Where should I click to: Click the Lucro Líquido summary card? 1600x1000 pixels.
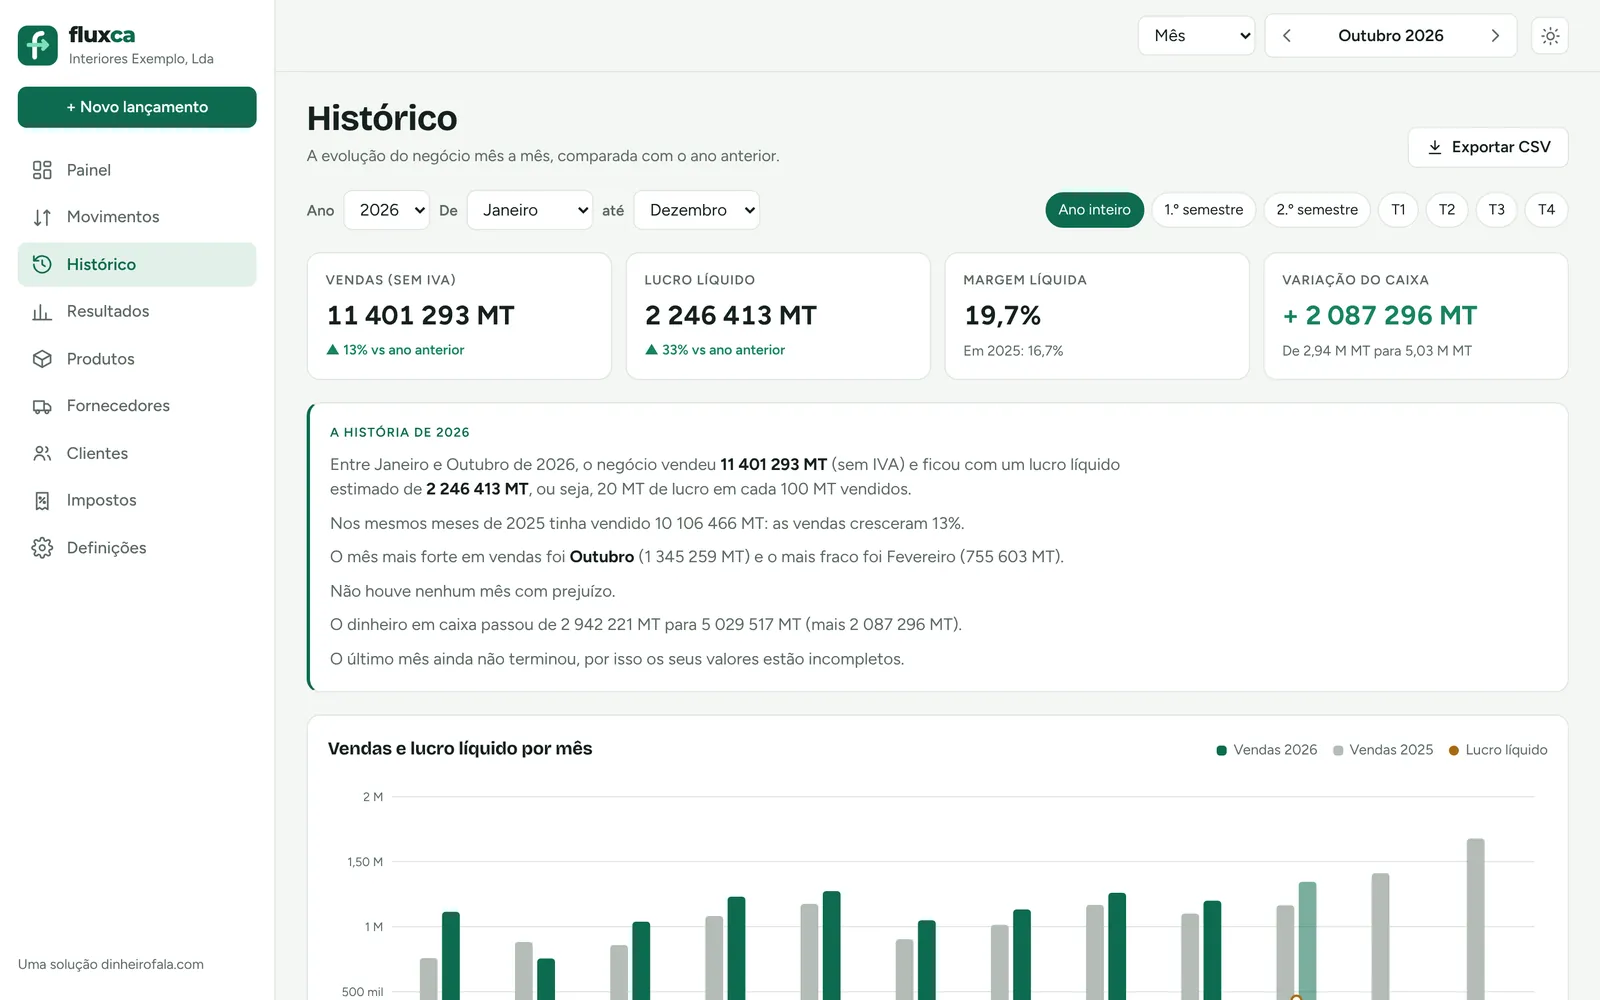778,316
